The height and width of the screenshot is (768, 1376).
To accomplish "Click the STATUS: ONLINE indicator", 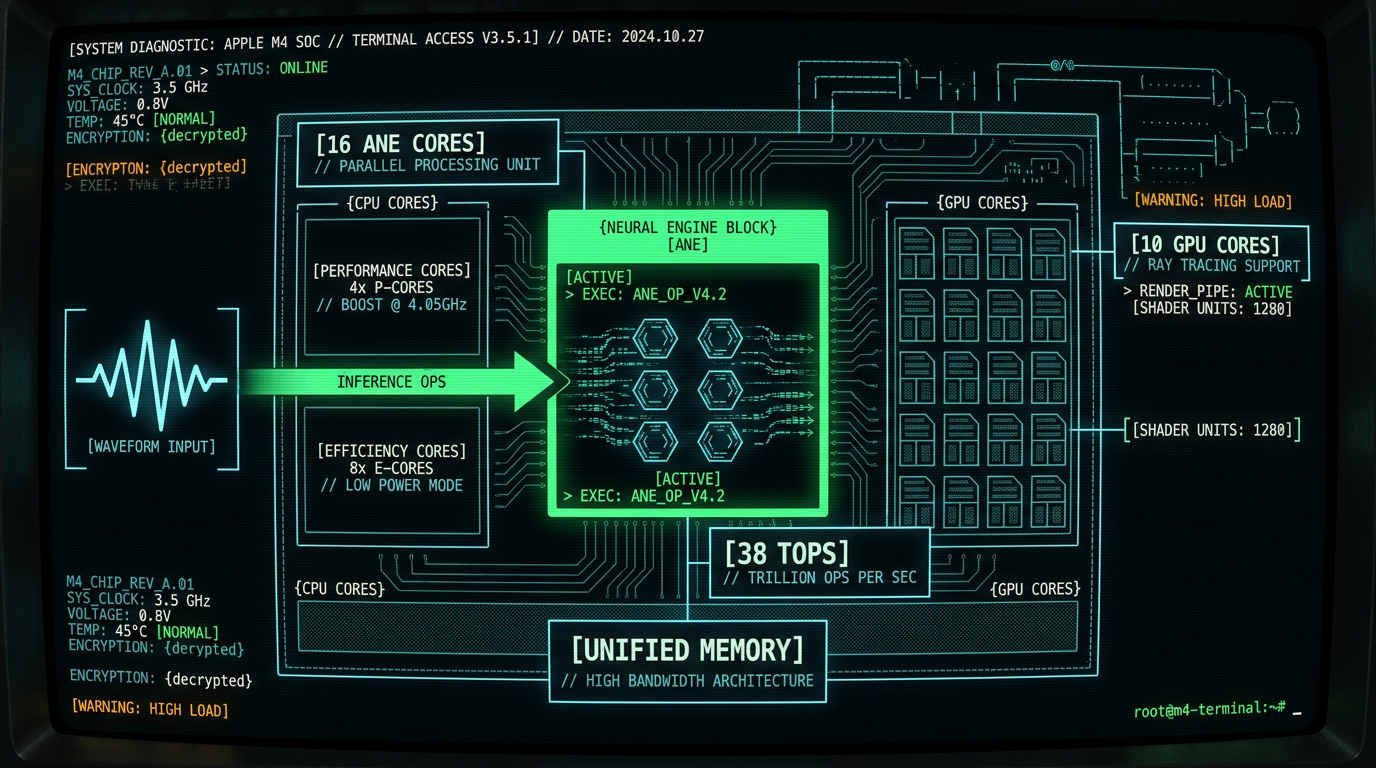I will (271, 69).
